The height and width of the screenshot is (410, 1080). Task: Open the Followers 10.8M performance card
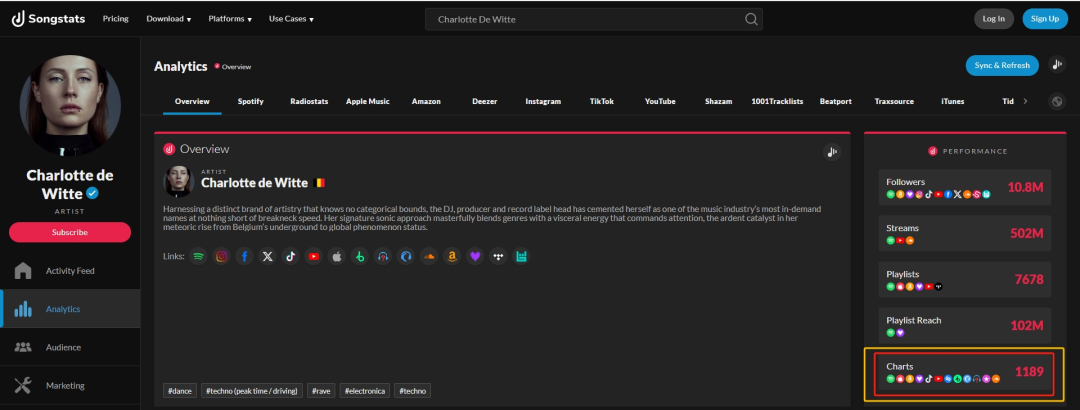click(964, 187)
